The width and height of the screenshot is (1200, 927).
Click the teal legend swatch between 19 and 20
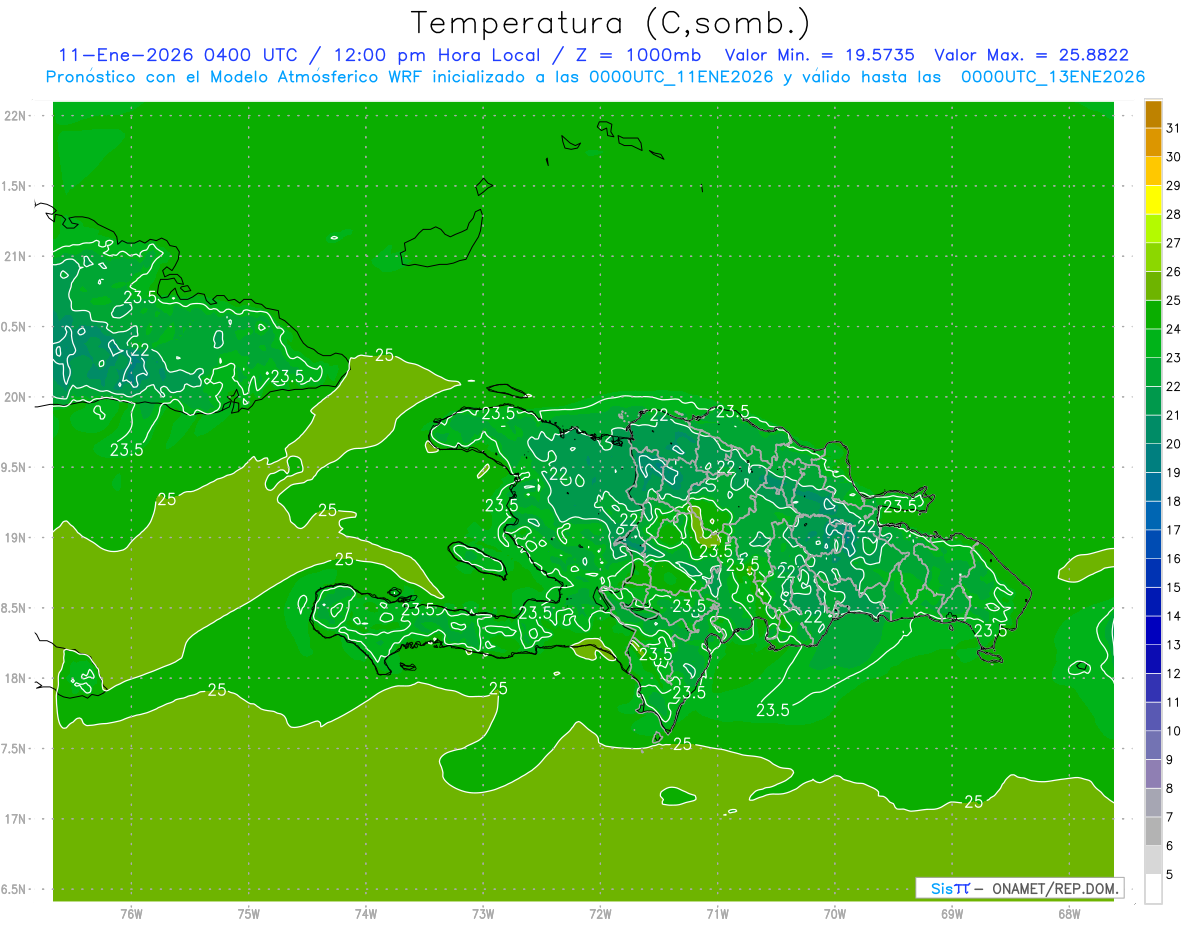pyautogui.click(x=1153, y=458)
